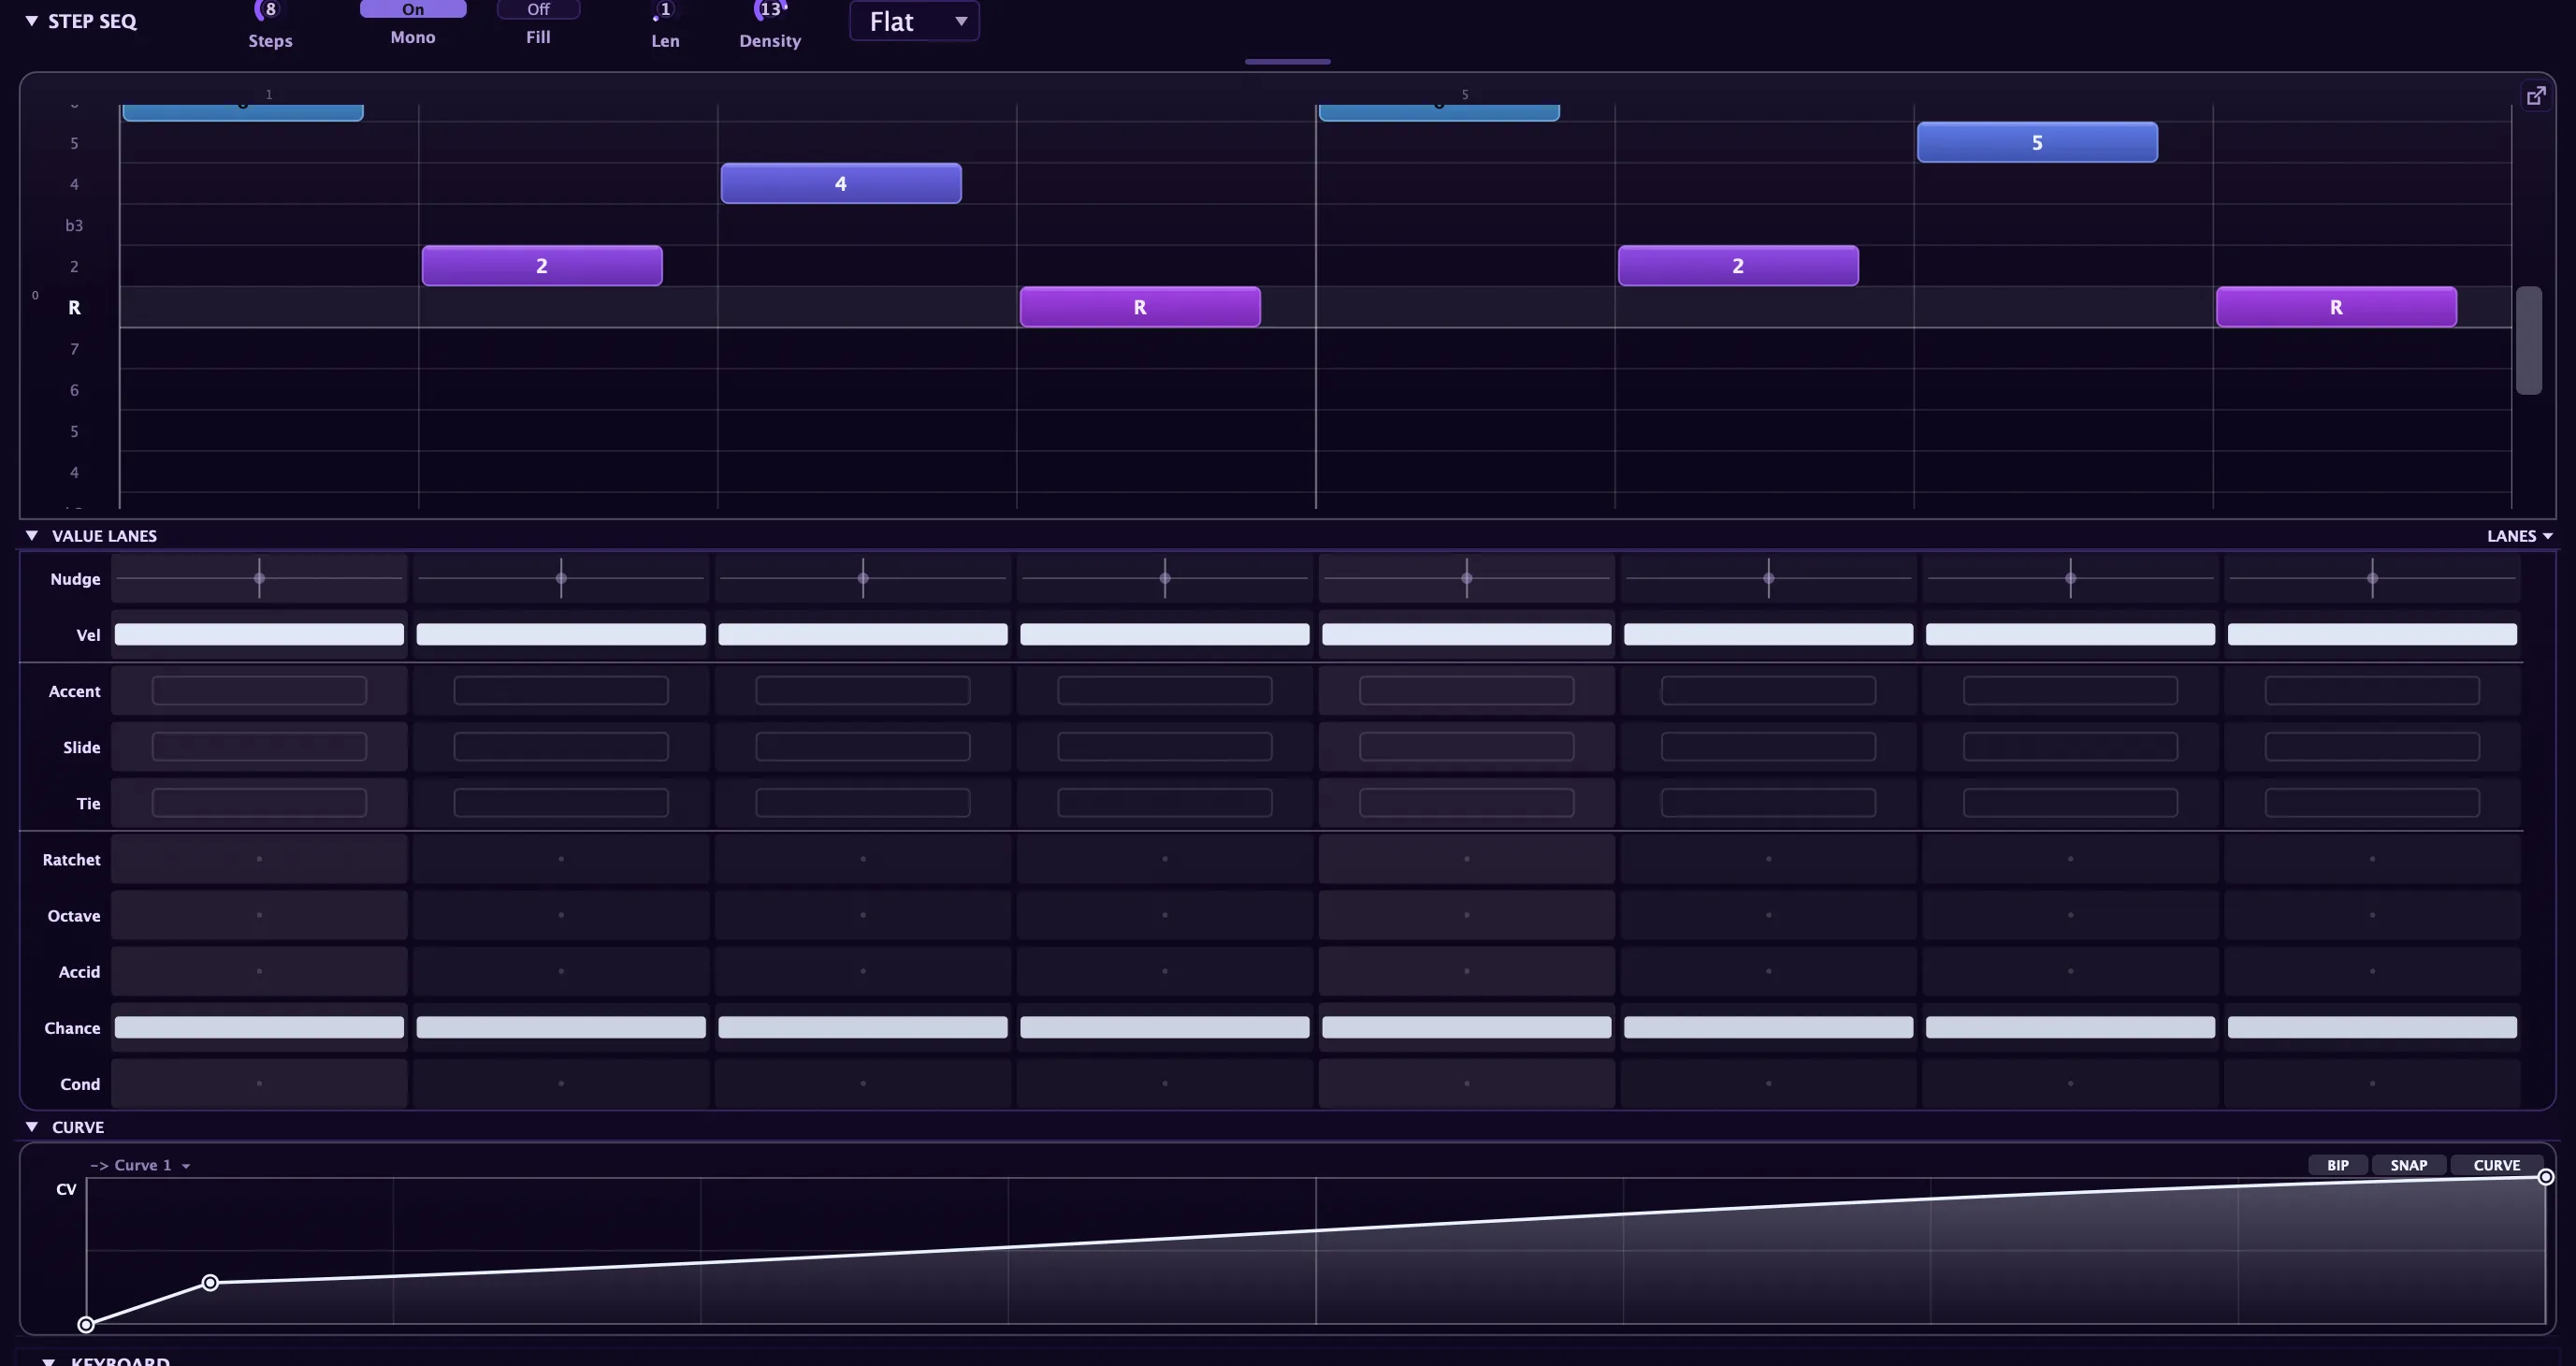Select the note 2 on step 6
Image resolution: width=2576 pixels, height=1366 pixels.
[x=1738, y=266]
